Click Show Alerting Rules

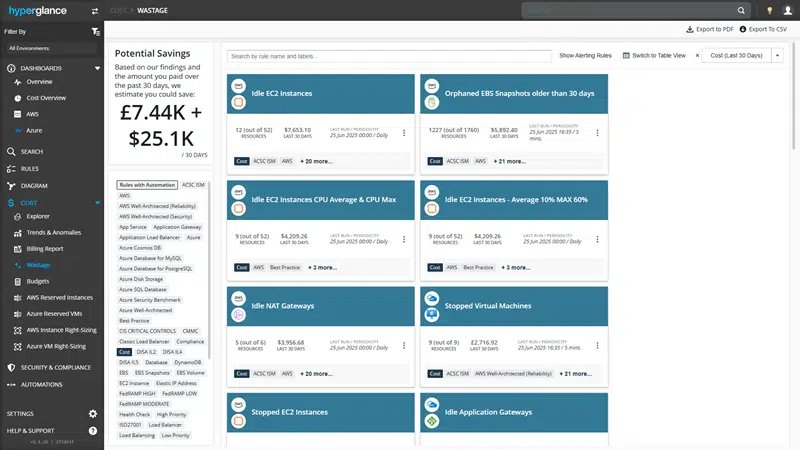pyautogui.click(x=585, y=56)
